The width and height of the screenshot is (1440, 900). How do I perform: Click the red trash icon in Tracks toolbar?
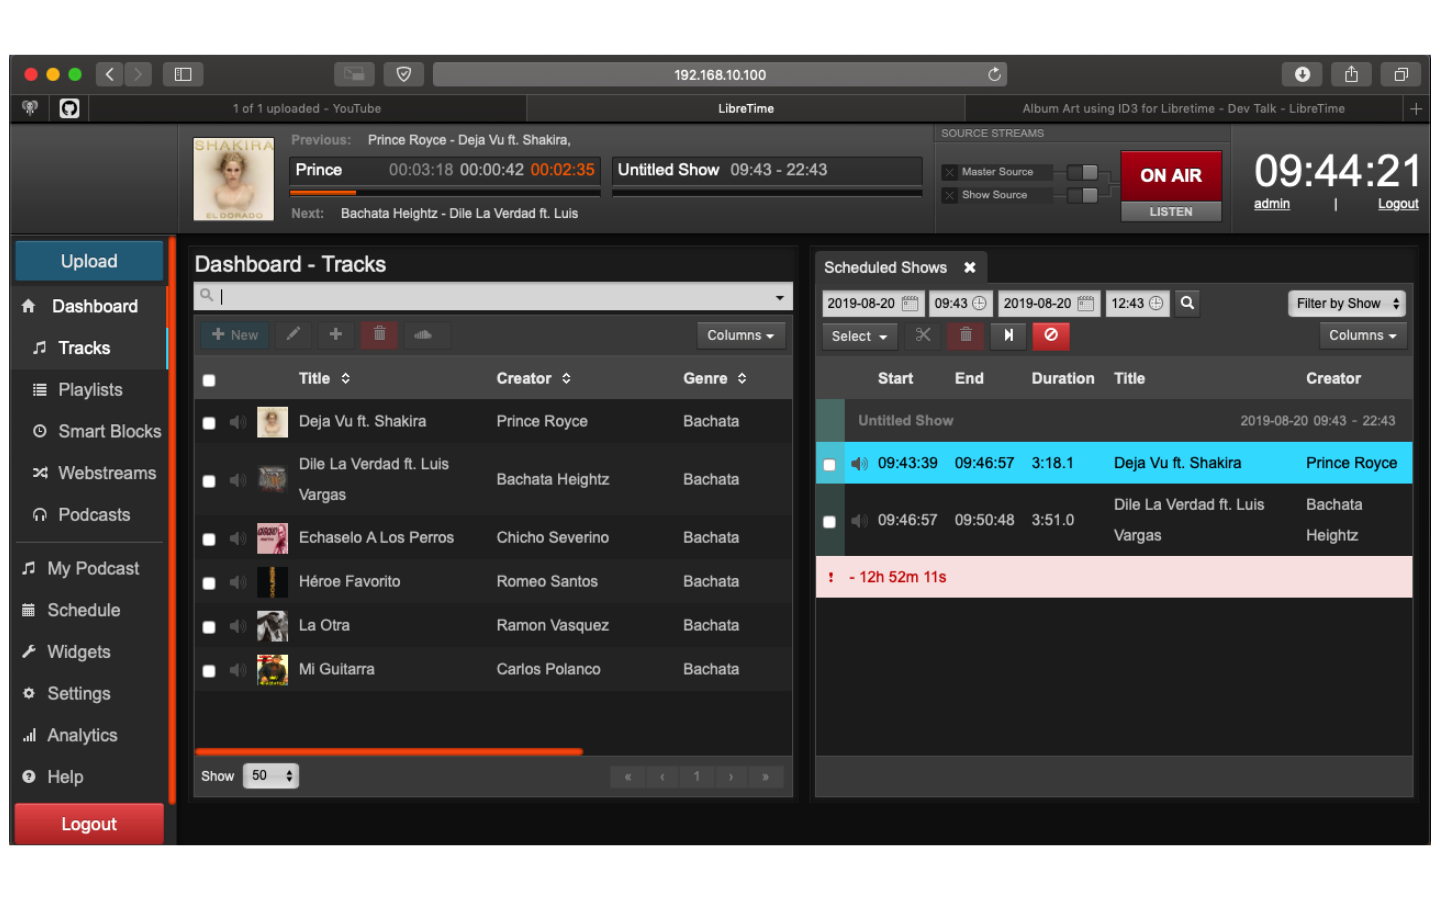coord(379,335)
